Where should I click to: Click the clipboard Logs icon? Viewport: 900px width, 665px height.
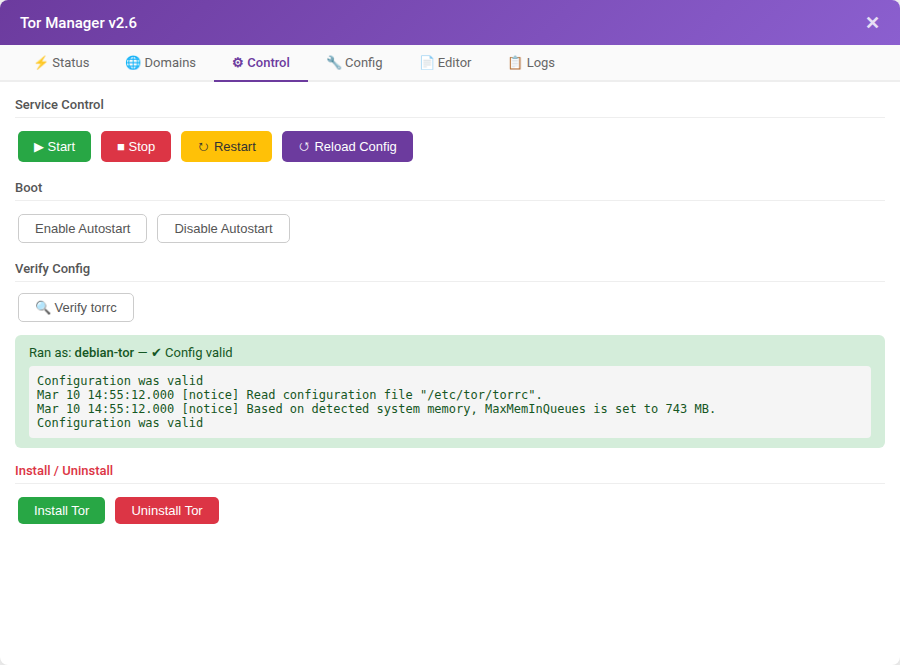[x=515, y=63]
